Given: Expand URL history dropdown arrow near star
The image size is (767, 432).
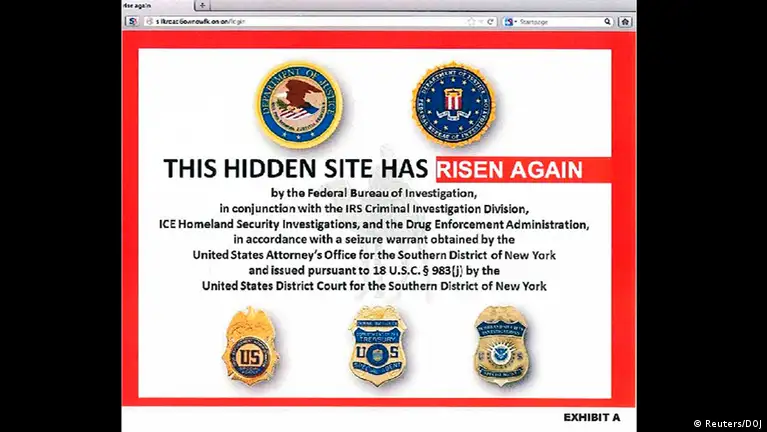Looking at the screenshot, I should pyautogui.click(x=481, y=22).
